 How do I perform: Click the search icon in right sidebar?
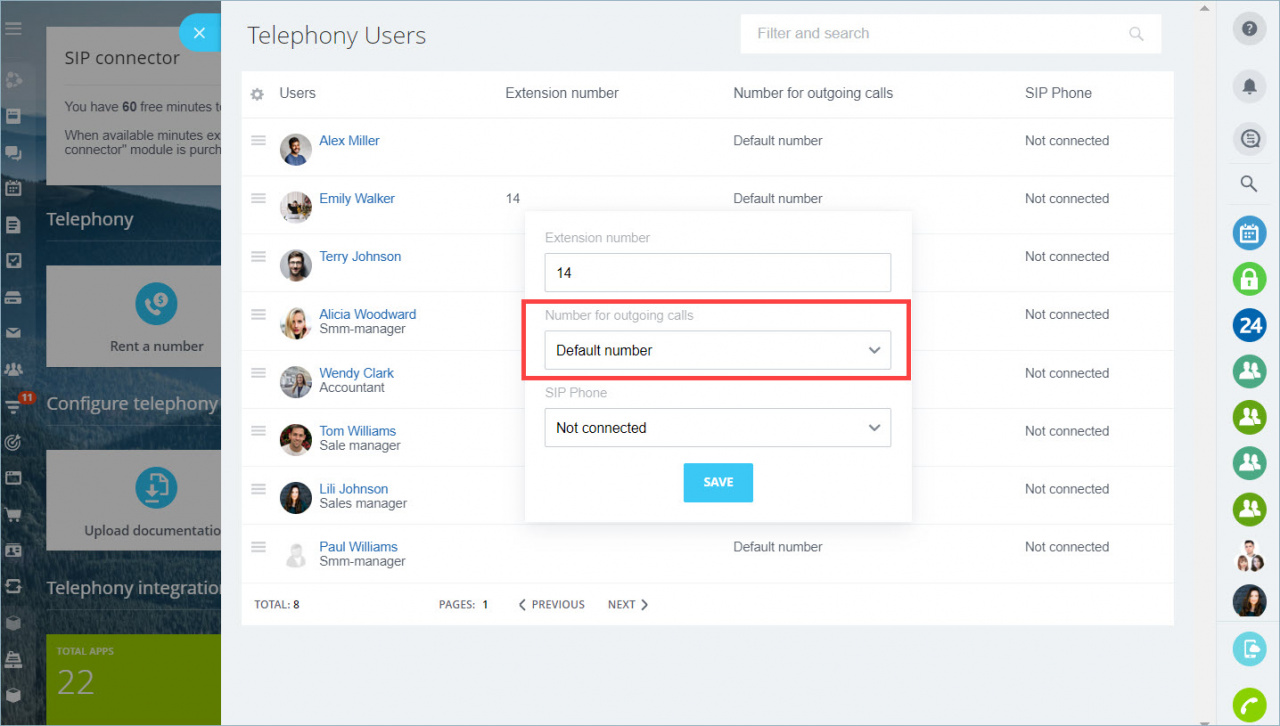pyautogui.click(x=1249, y=184)
